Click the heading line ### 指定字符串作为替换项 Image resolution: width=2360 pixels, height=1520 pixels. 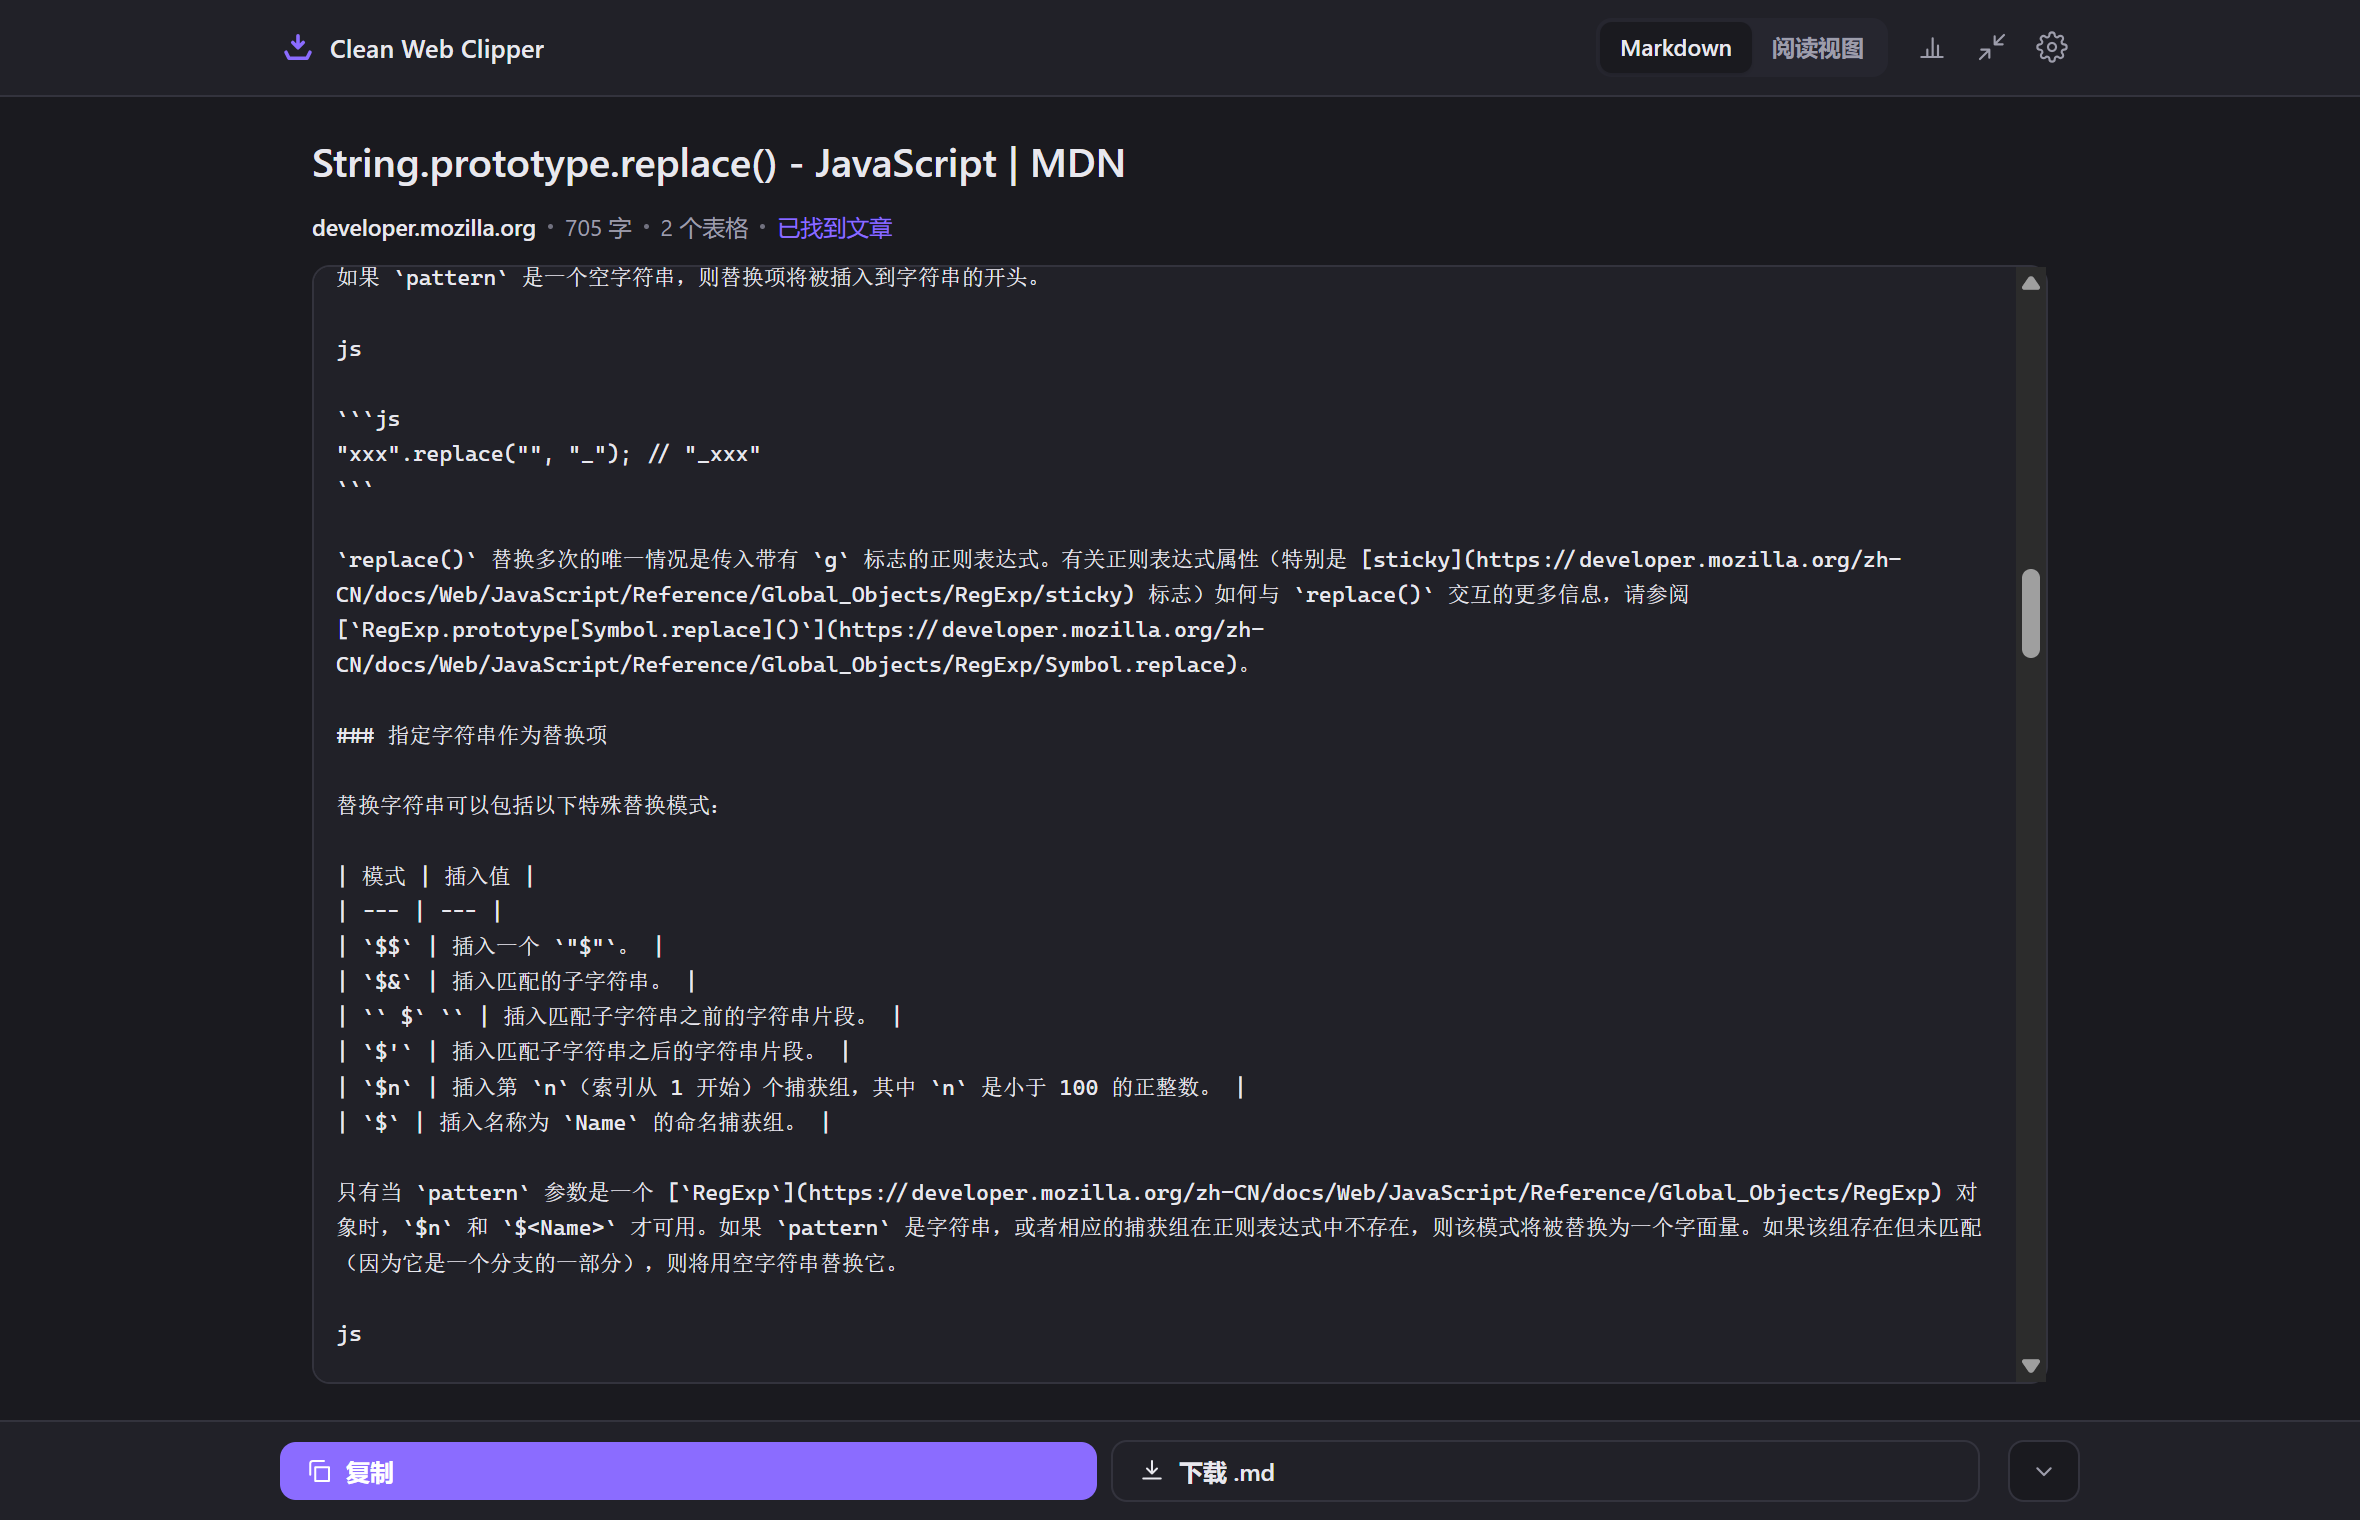point(472,735)
